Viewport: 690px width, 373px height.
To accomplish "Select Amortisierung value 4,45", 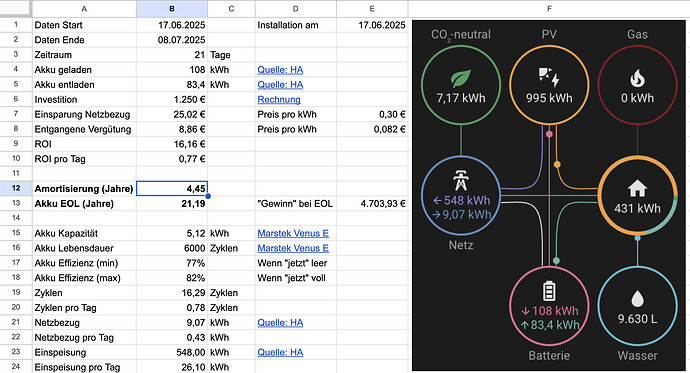I will tap(172, 189).
